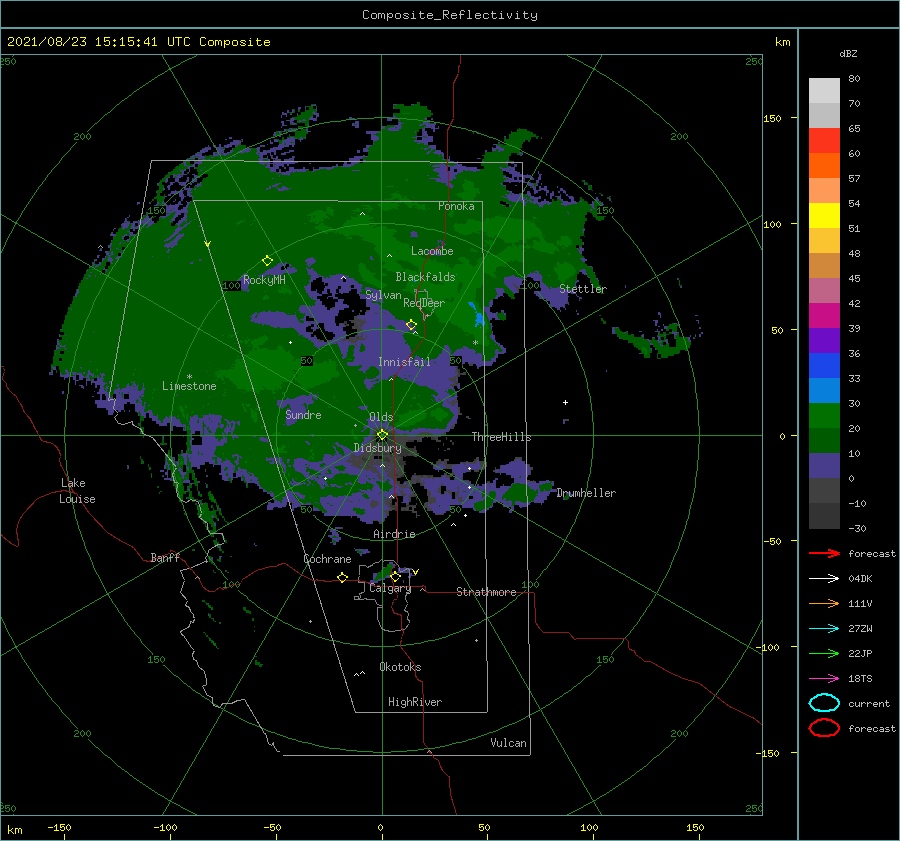Click the RedDeer city label
This screenshot has width=900, height=841.
click(424, 303)
